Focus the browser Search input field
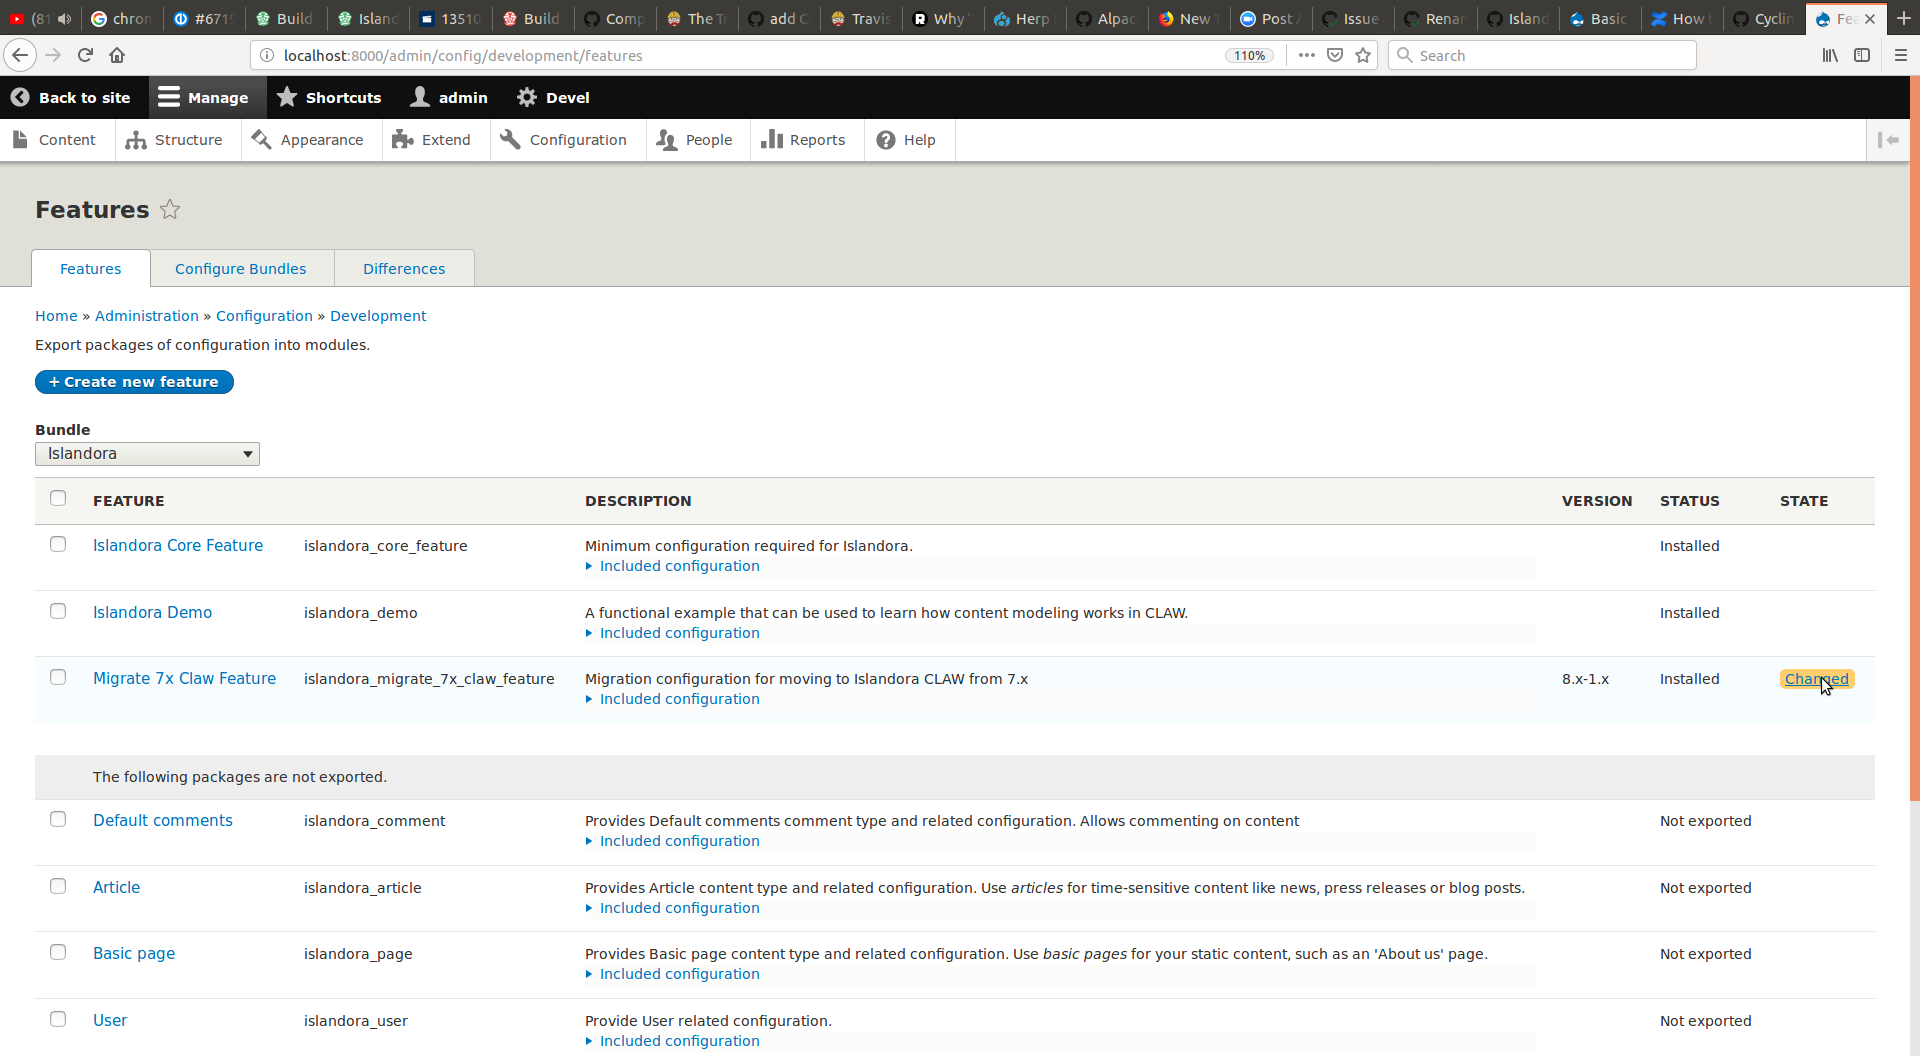 point(1542,55)
